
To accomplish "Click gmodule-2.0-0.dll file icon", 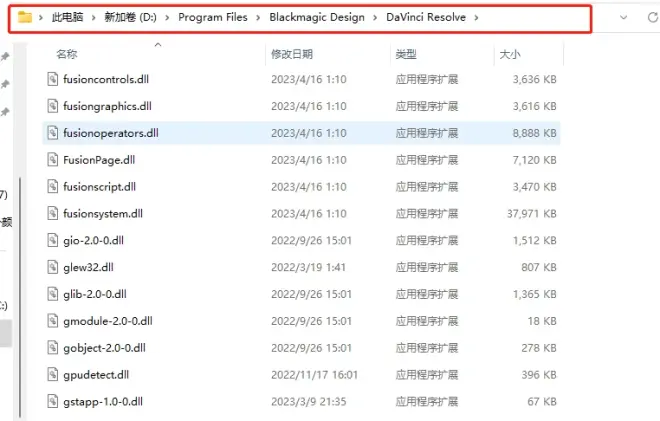I will (53, 321).
